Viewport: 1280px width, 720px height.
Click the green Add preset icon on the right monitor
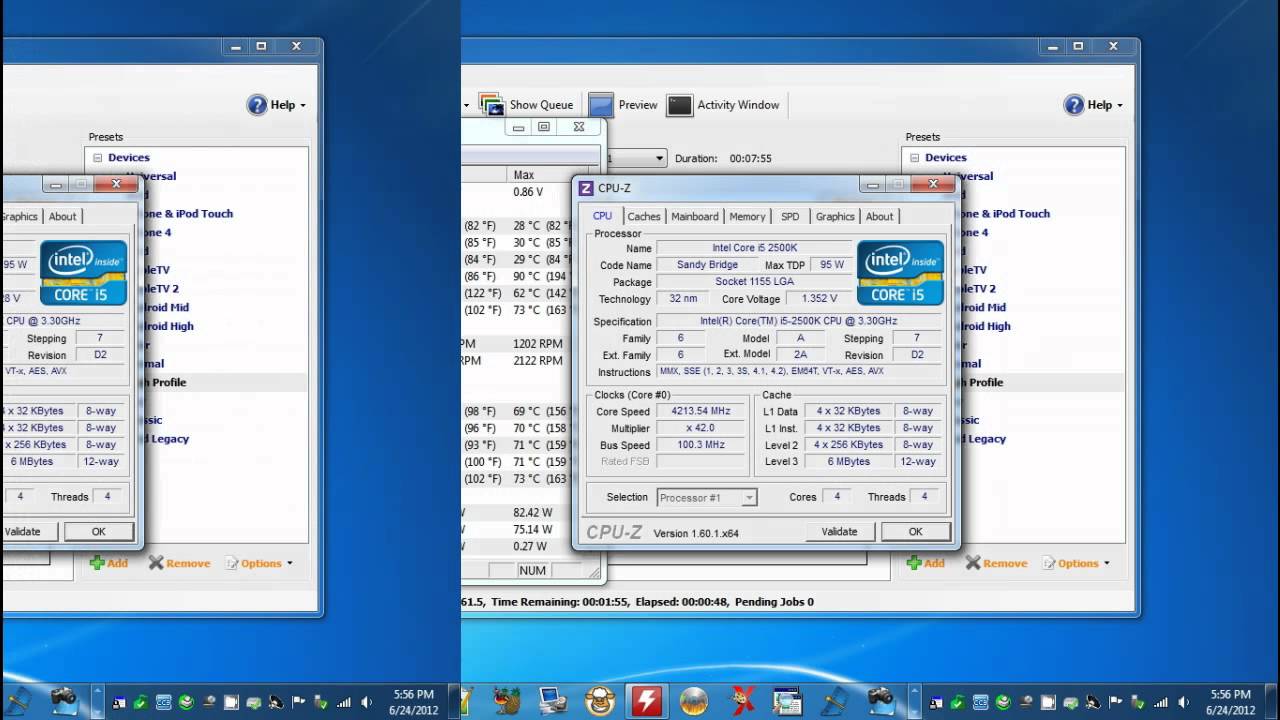coord(914,563)
